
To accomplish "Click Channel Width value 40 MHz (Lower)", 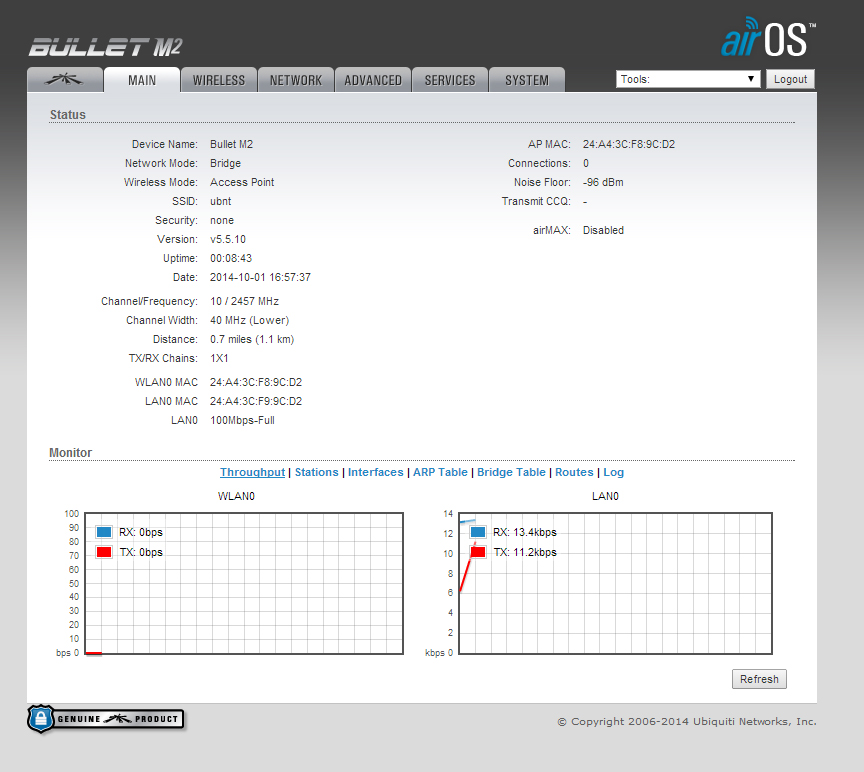I will [x=249, y=320].
